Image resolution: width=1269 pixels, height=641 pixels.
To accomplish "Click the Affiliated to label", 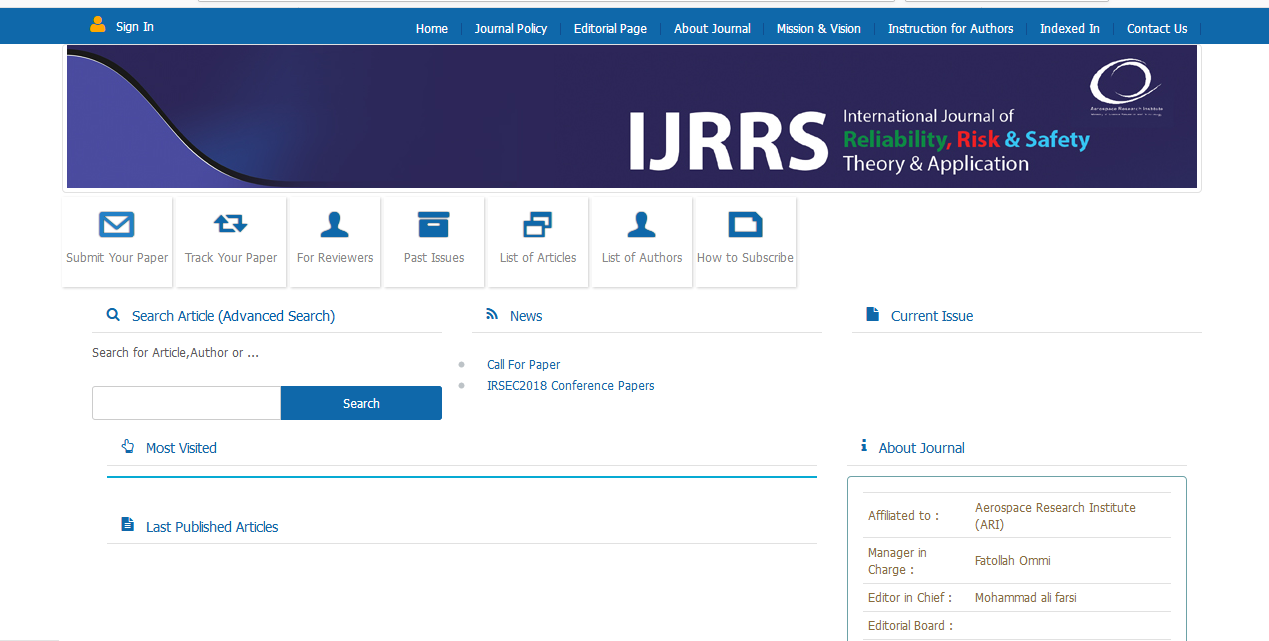I will point(904,516).
